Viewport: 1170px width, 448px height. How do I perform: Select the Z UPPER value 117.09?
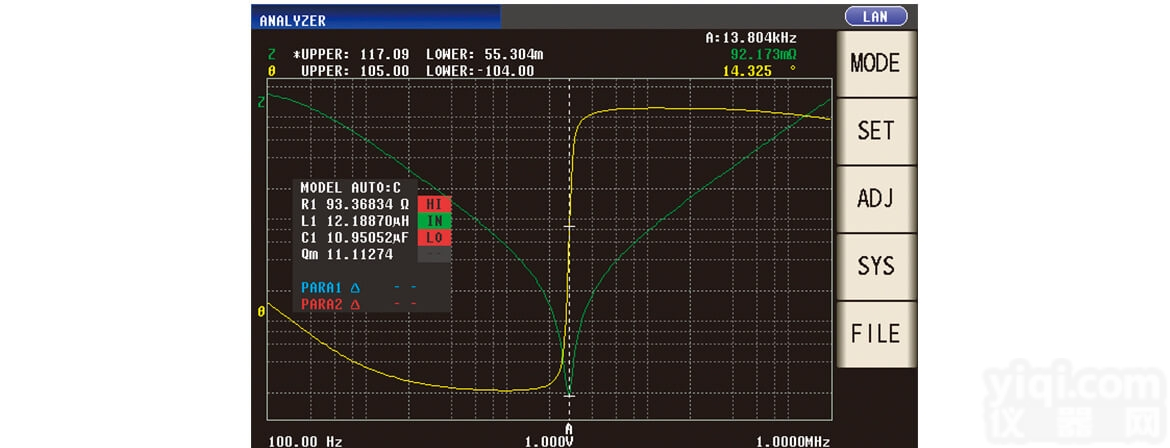pos(385,54)
